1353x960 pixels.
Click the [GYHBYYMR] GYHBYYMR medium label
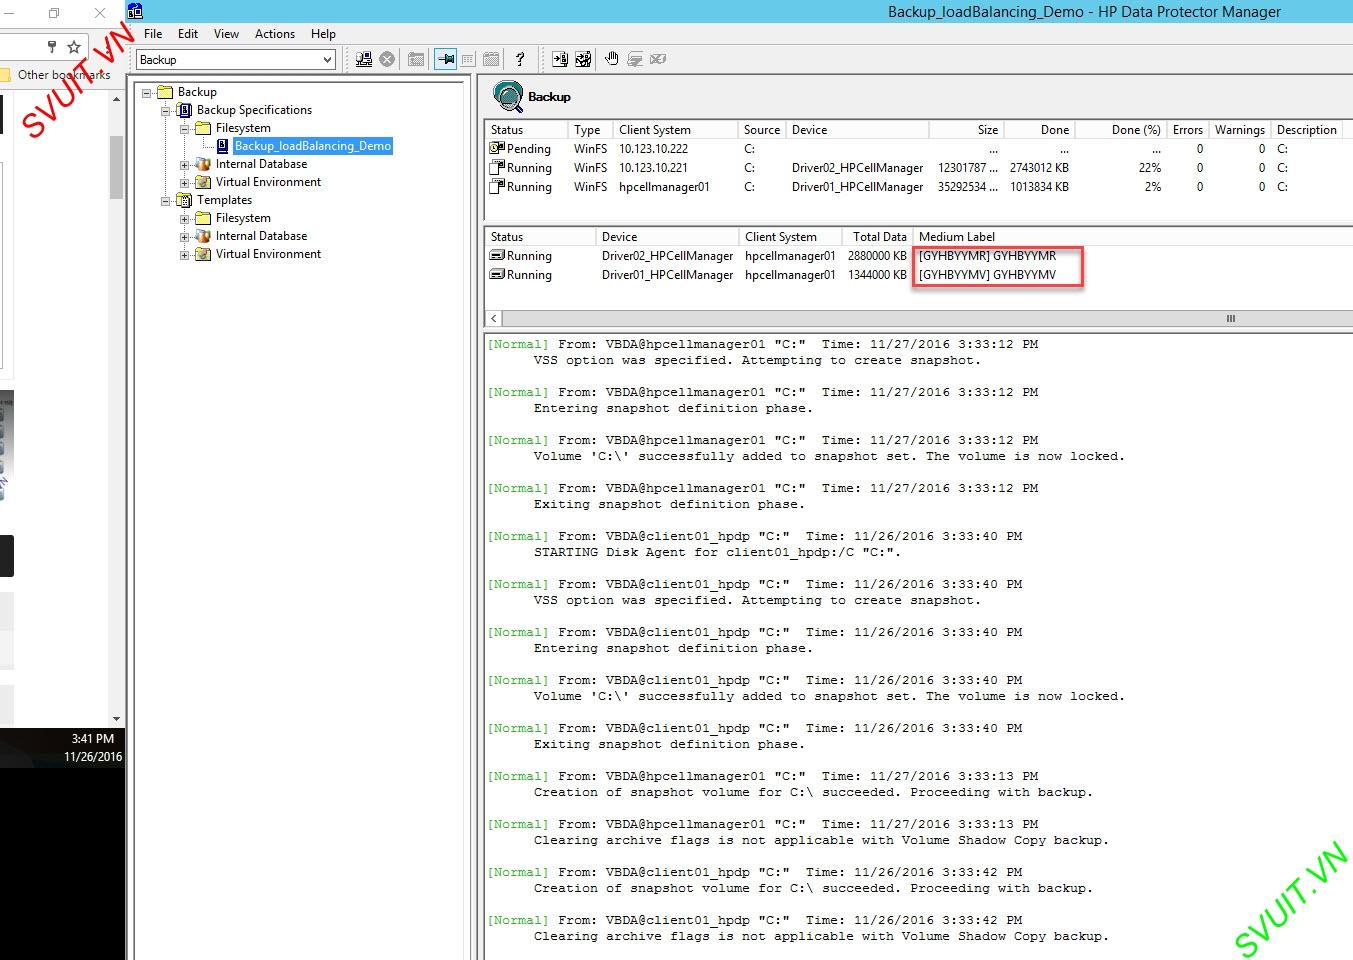tap(987, 256)
